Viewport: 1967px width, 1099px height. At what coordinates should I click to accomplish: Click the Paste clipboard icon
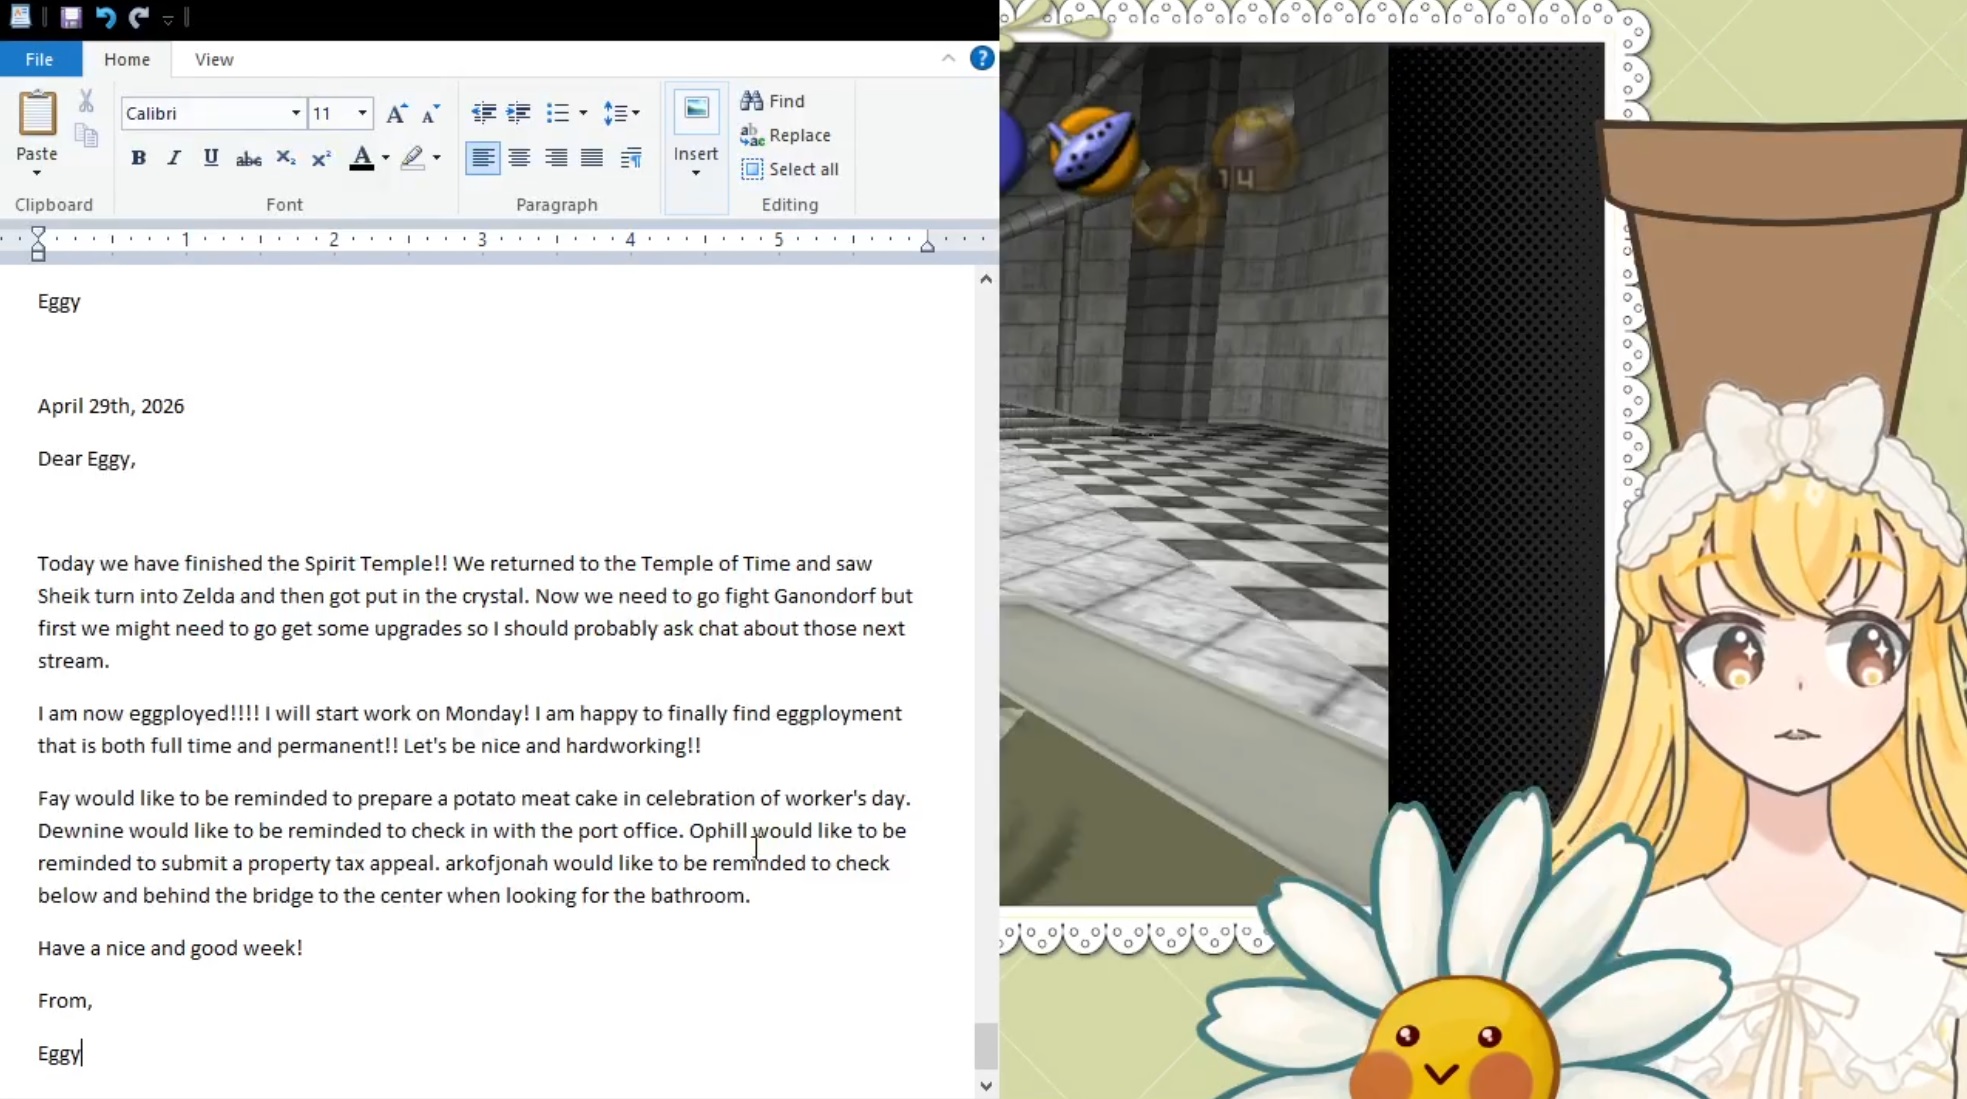(x=37, y=113)
